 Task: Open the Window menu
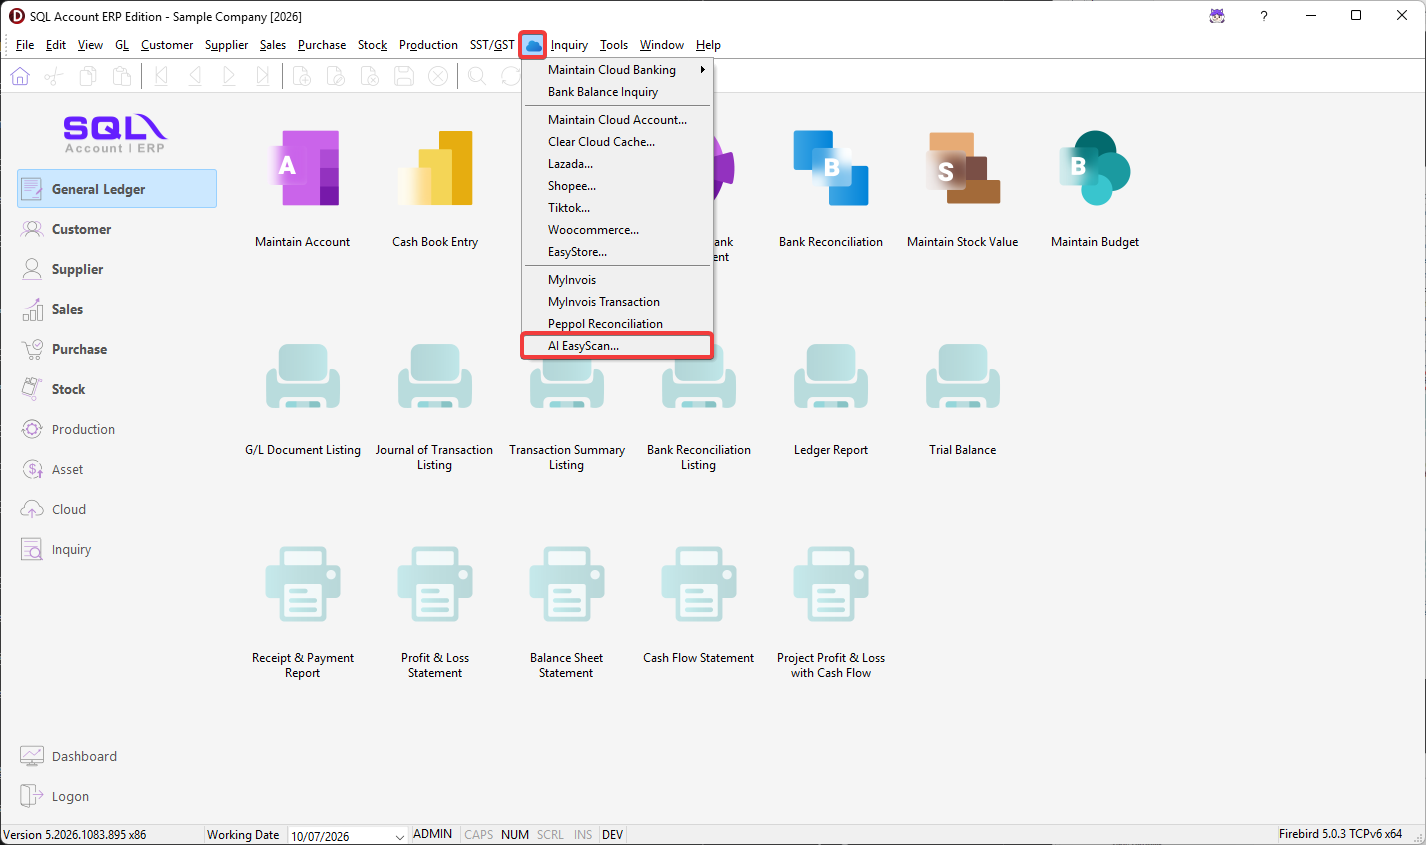click(662, 45)
